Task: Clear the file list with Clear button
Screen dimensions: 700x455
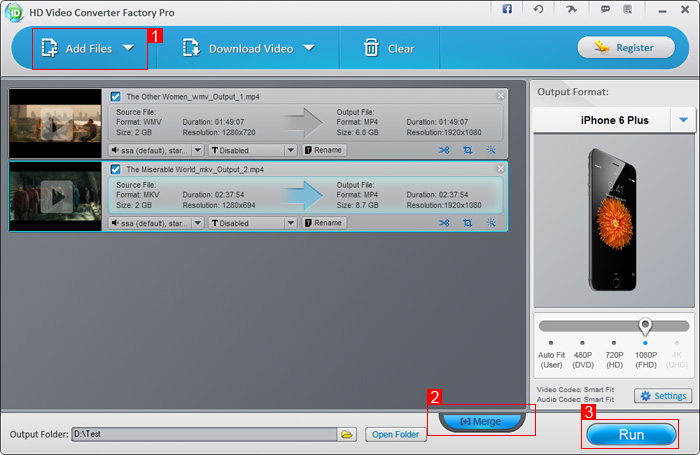Action: coord(389,49)
